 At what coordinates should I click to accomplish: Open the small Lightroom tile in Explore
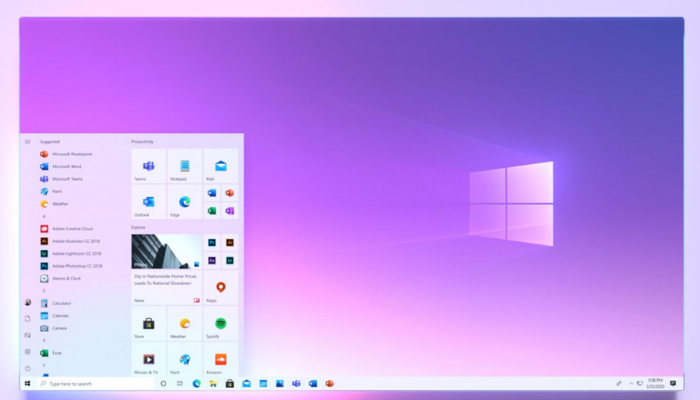click(230, 261)
